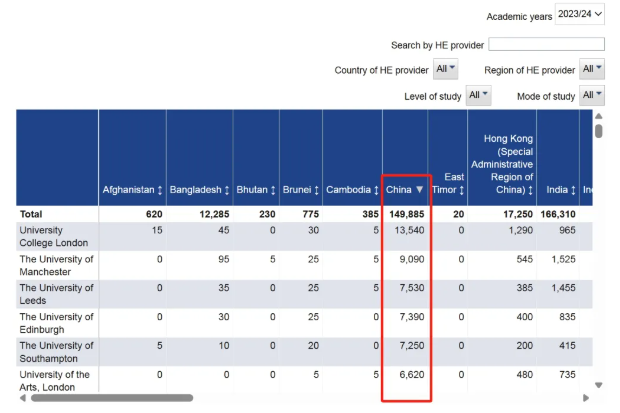
Task: Open the Academic years dropdown
Action: coord(580,15)
